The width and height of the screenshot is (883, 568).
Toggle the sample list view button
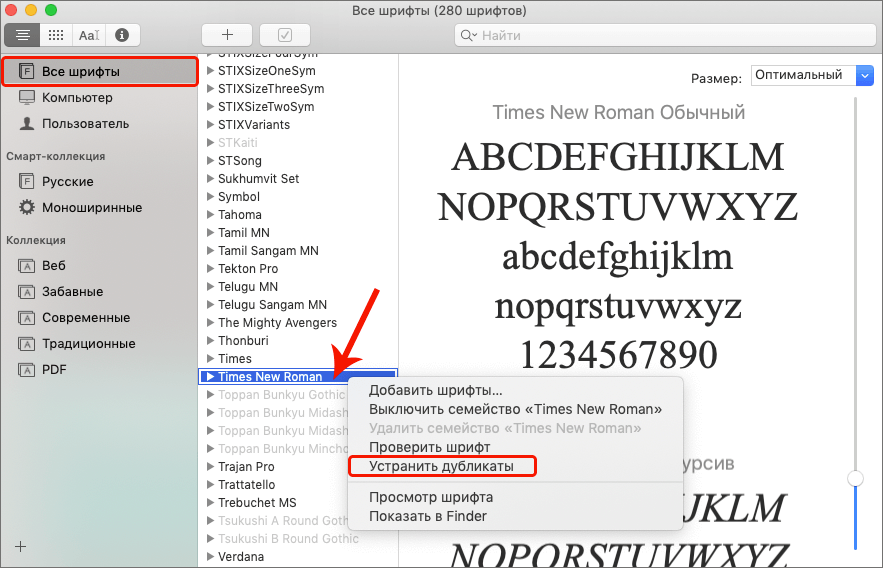coord(23,35)
